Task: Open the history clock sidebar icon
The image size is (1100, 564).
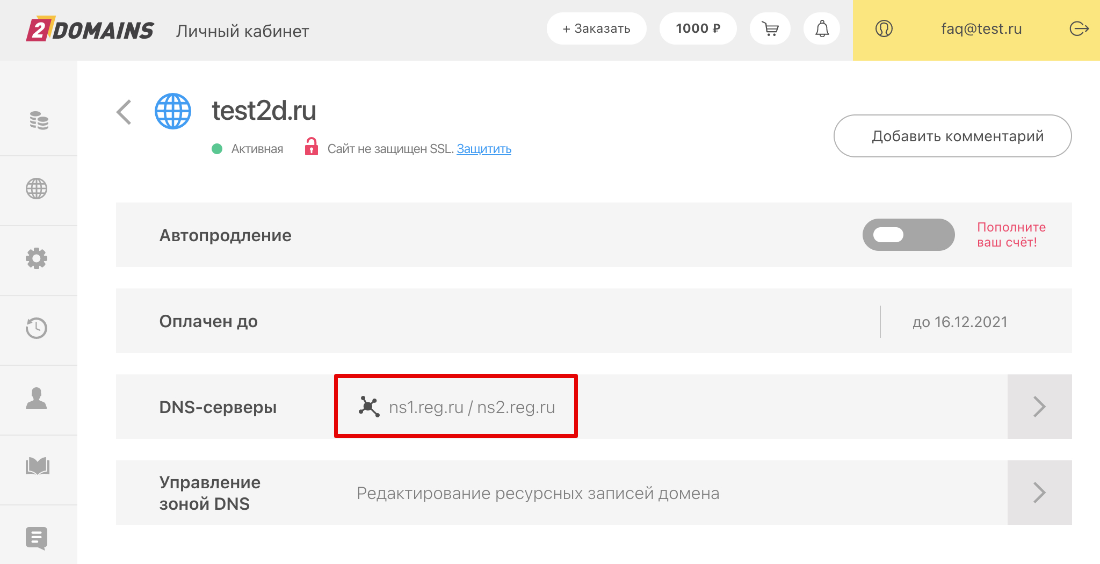Action: coord(37,327)
